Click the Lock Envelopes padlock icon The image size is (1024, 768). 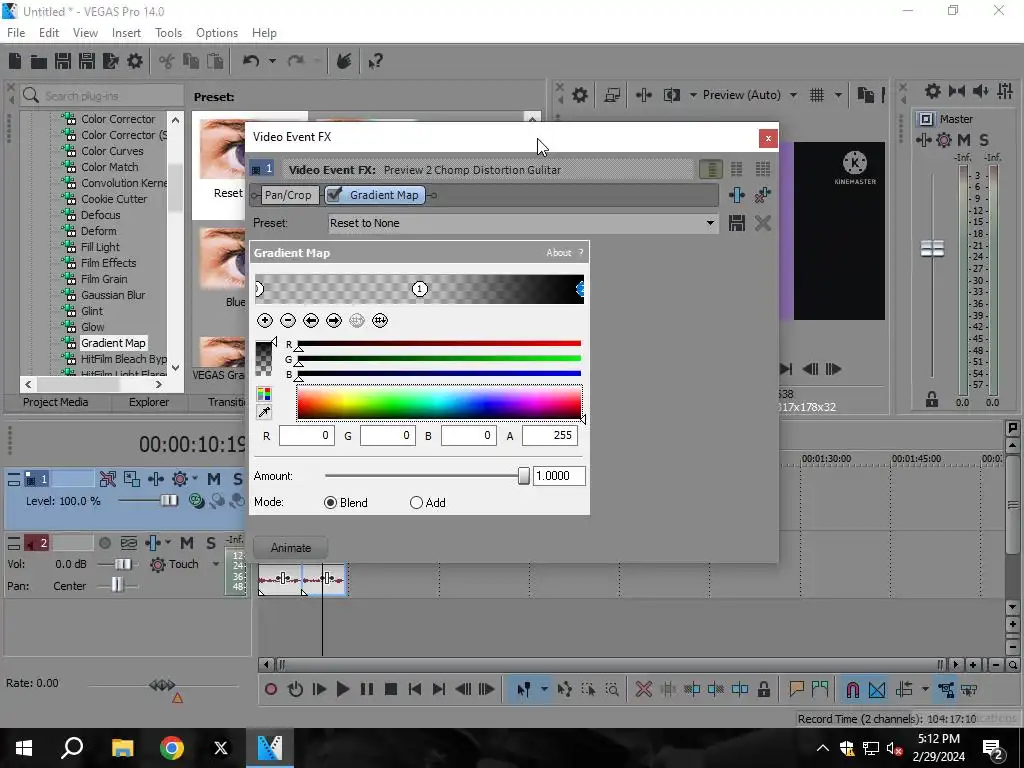point(763,689)
